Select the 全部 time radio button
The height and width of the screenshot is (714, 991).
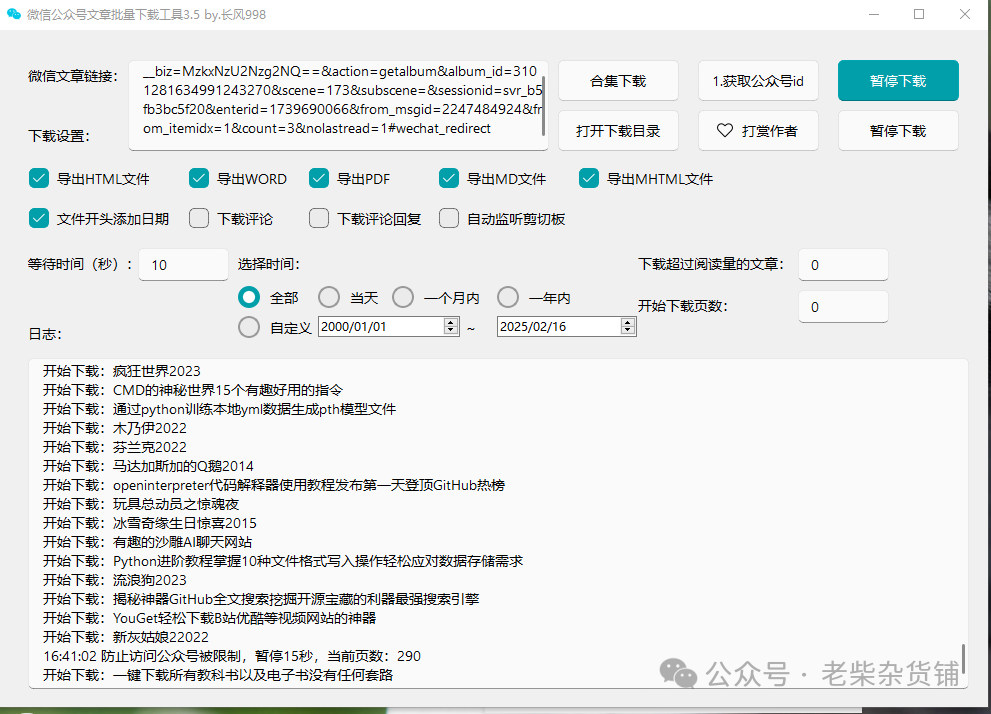249,297
